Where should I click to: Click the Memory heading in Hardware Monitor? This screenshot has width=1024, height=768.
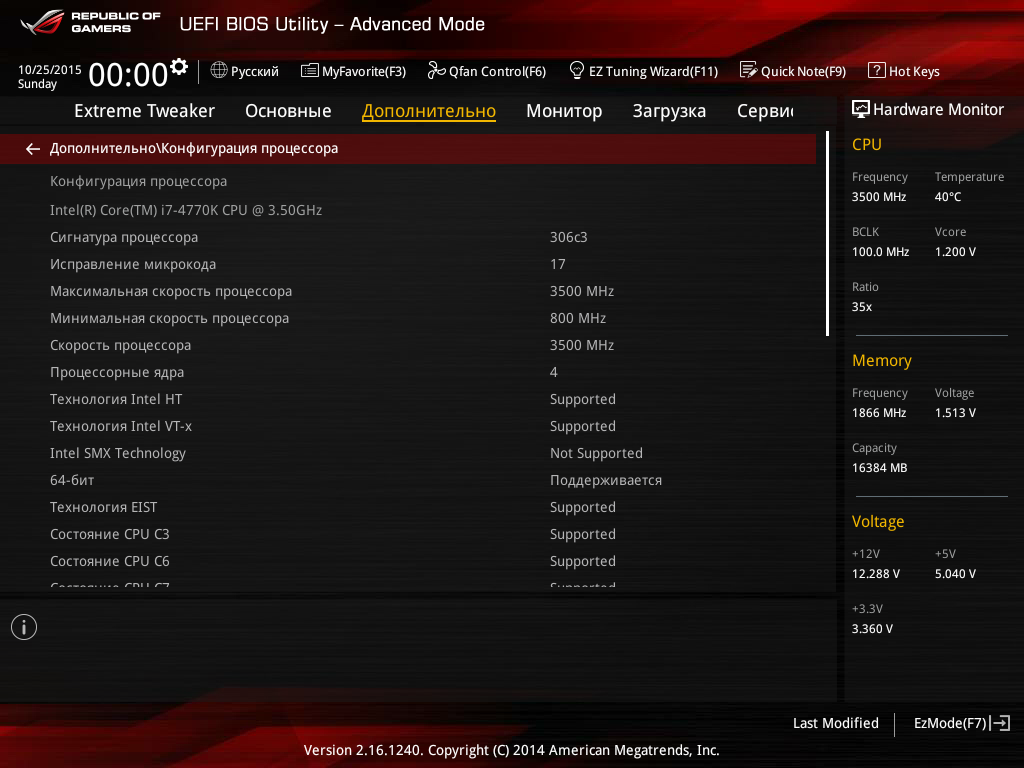(882, 360)
